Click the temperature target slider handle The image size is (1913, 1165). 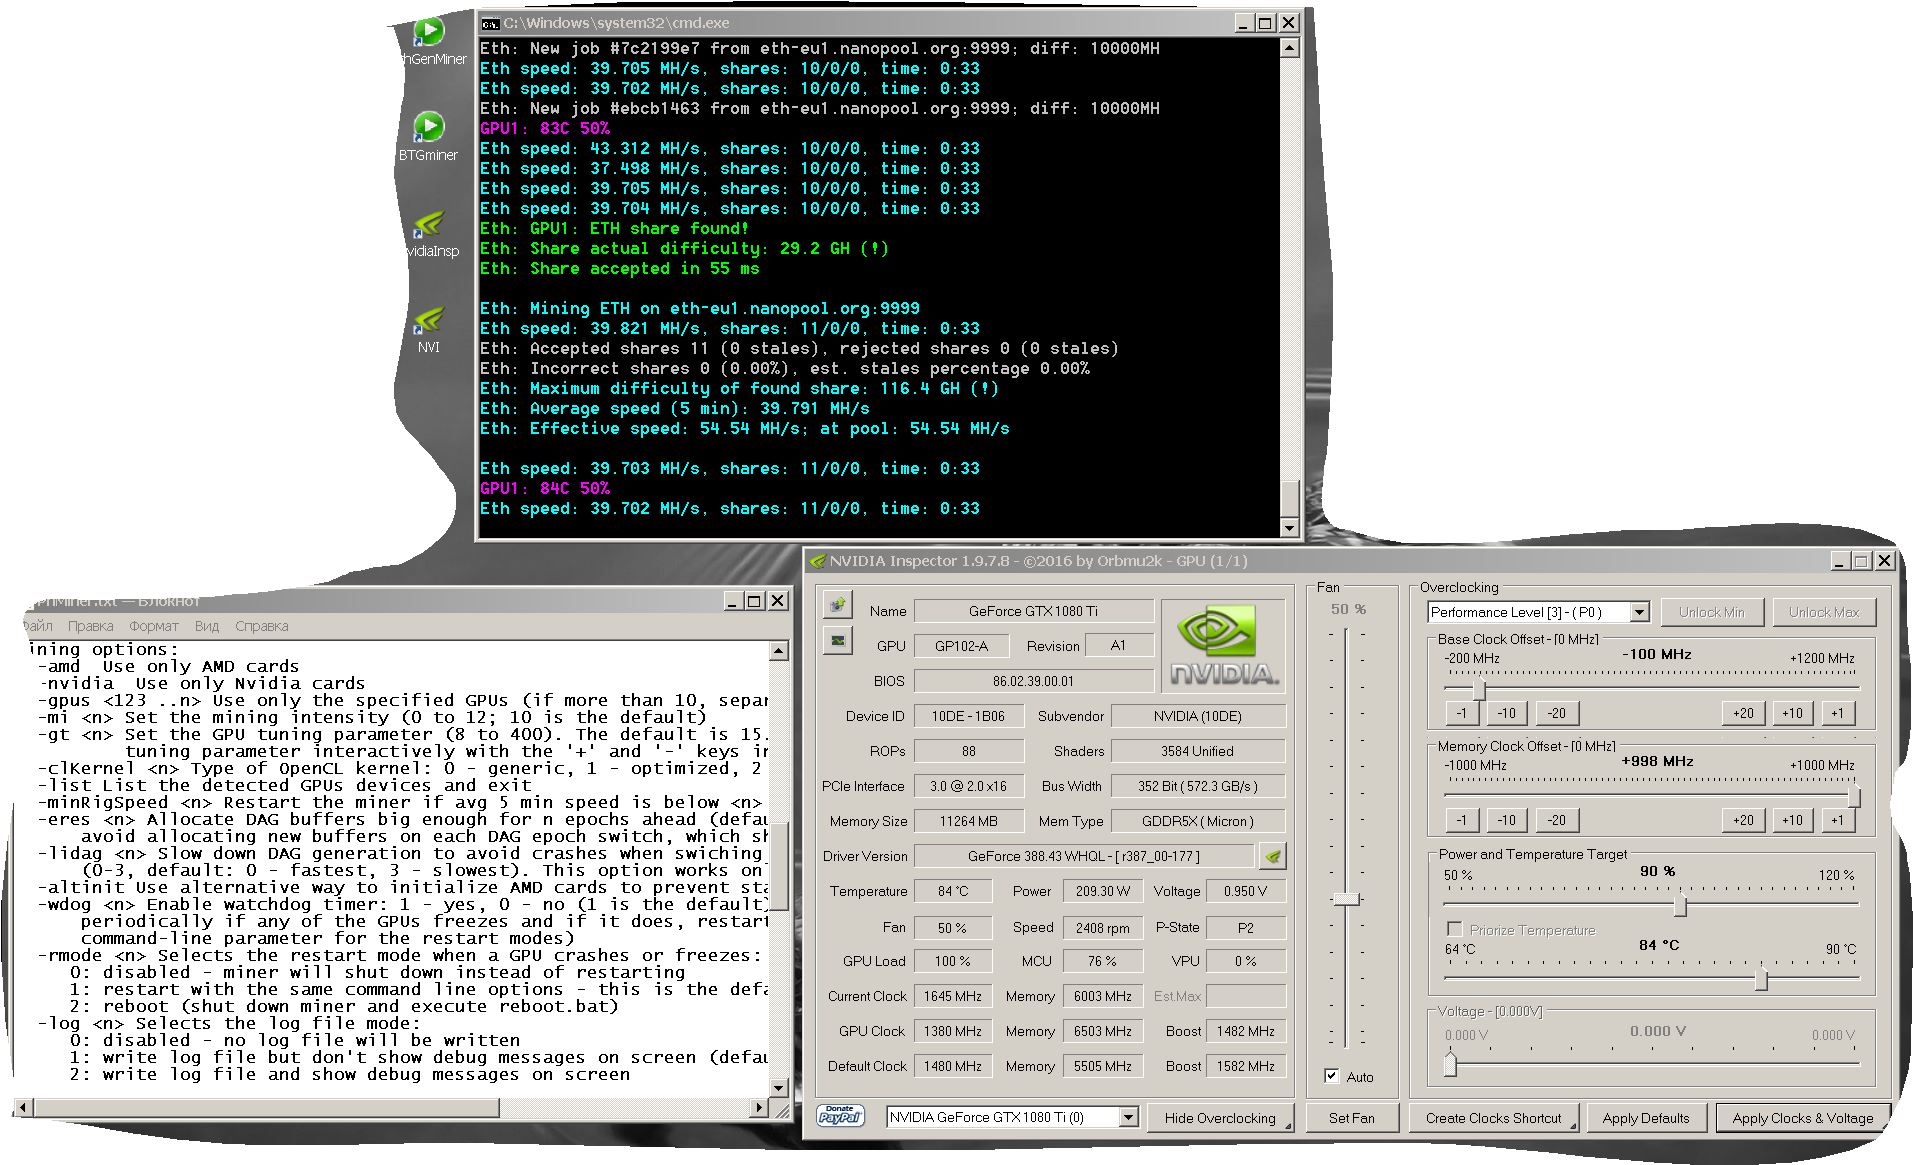point(1761,980)
